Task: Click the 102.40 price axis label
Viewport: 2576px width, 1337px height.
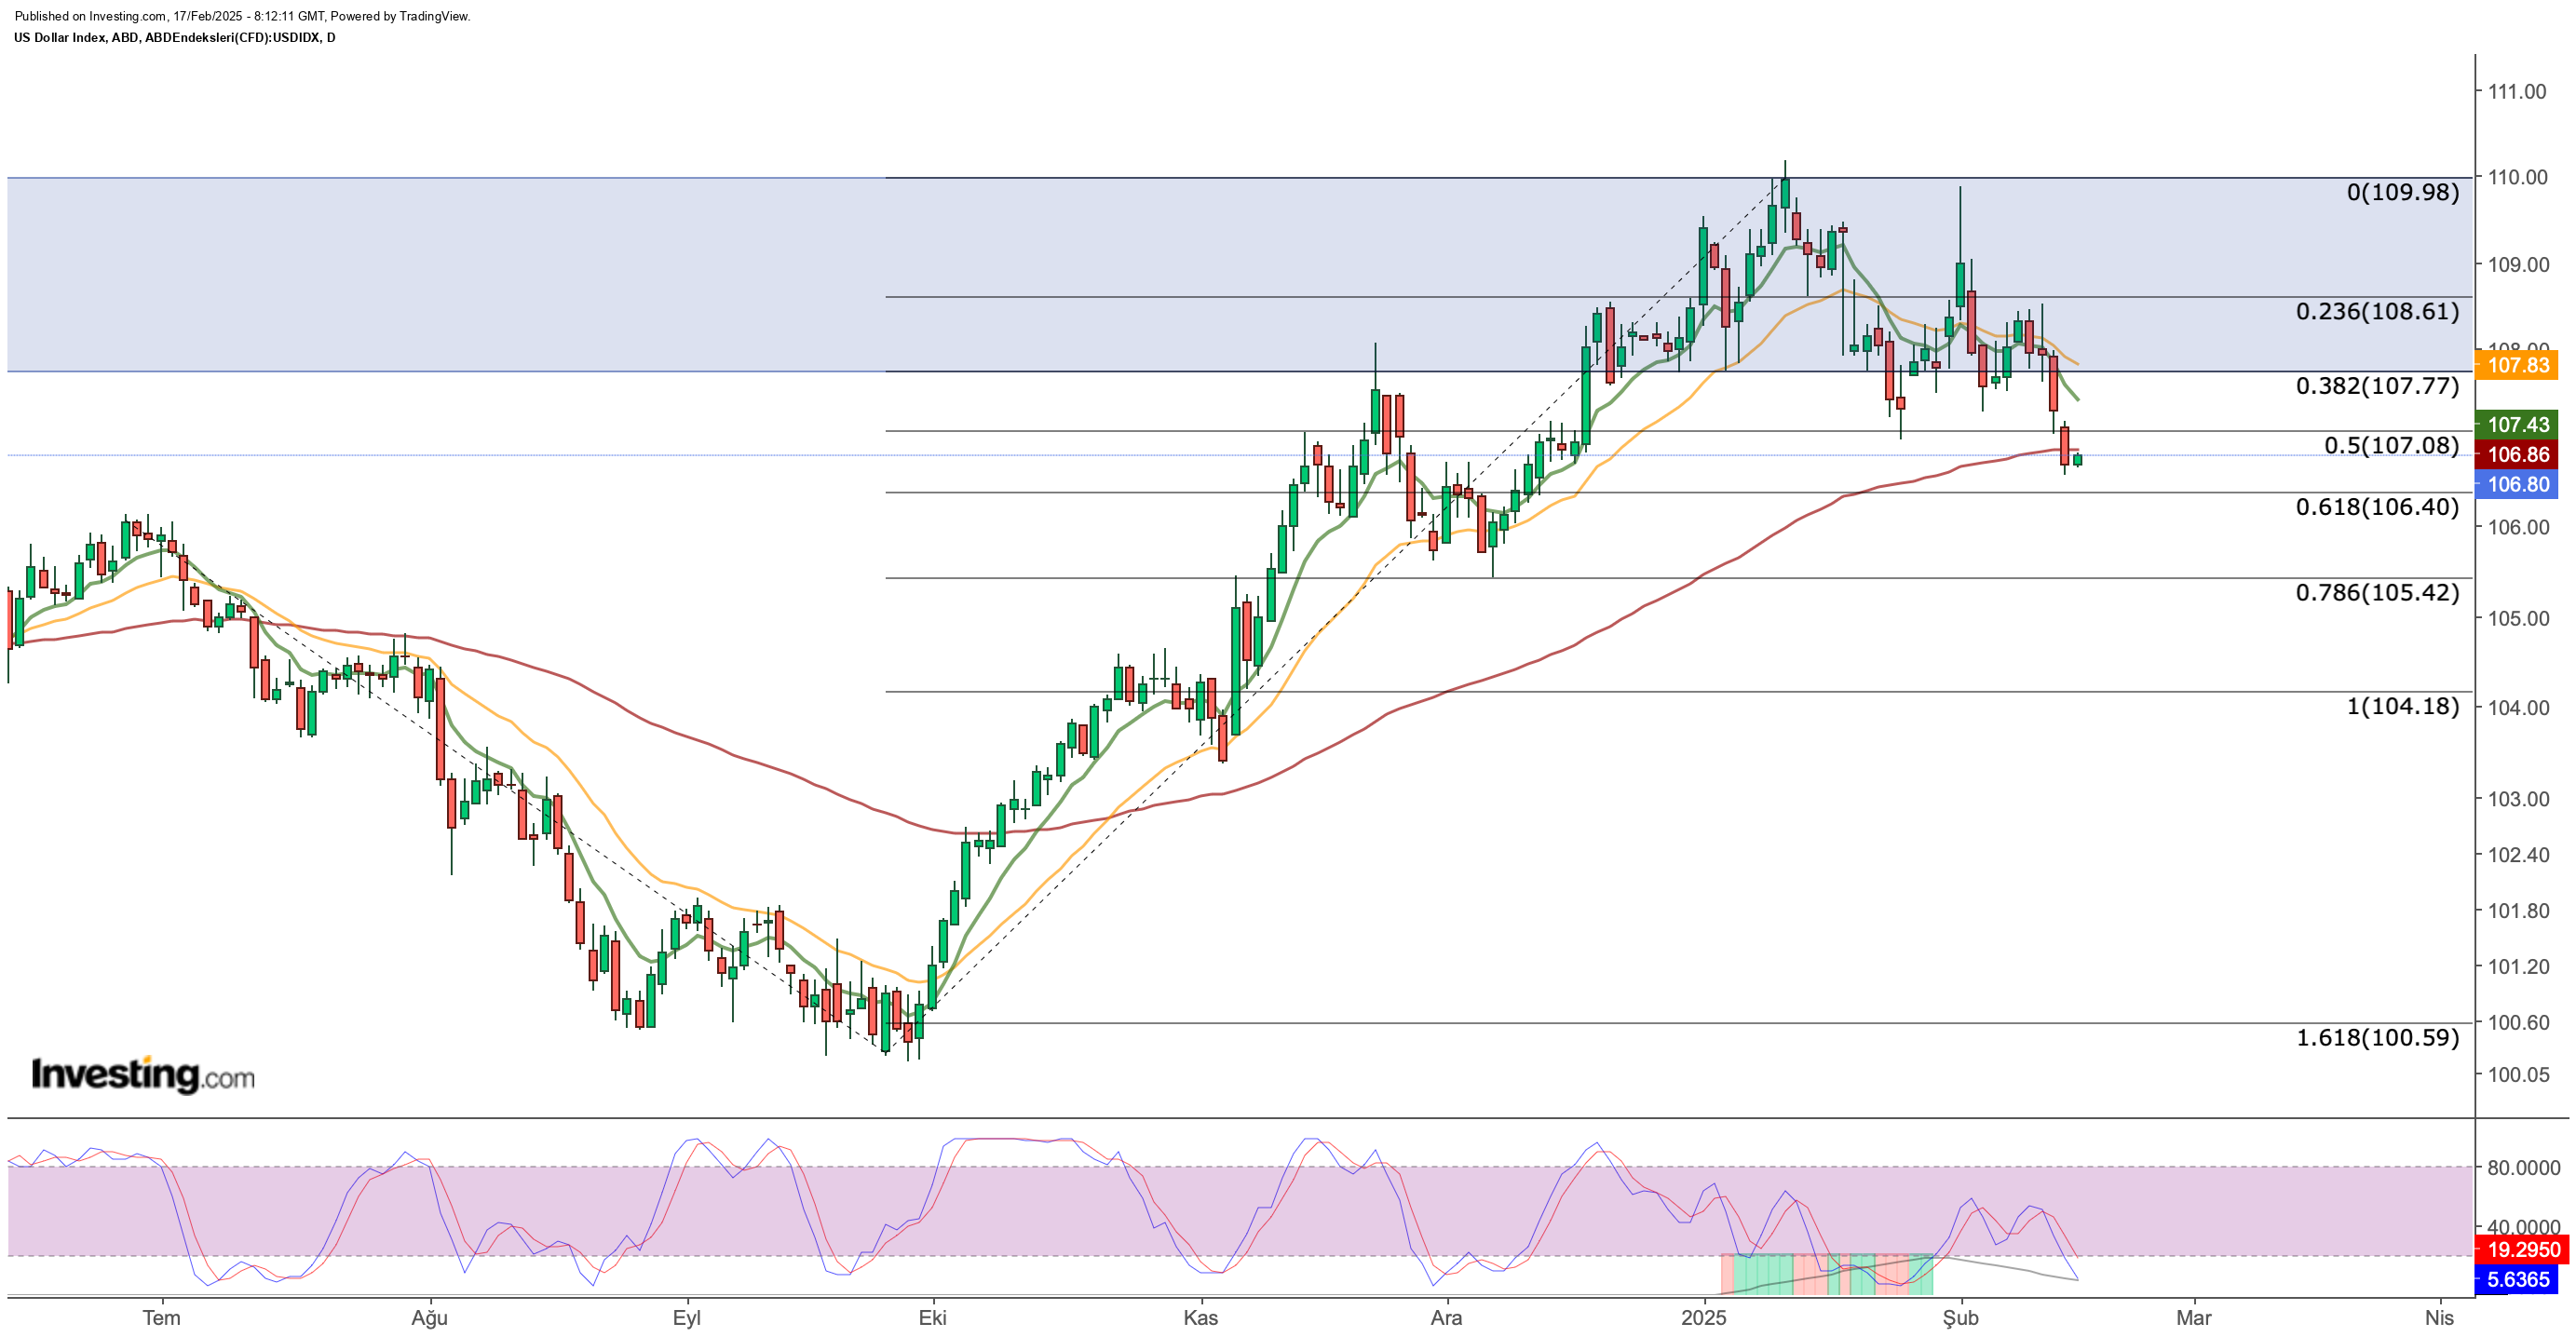Action: pos(2517,855)
